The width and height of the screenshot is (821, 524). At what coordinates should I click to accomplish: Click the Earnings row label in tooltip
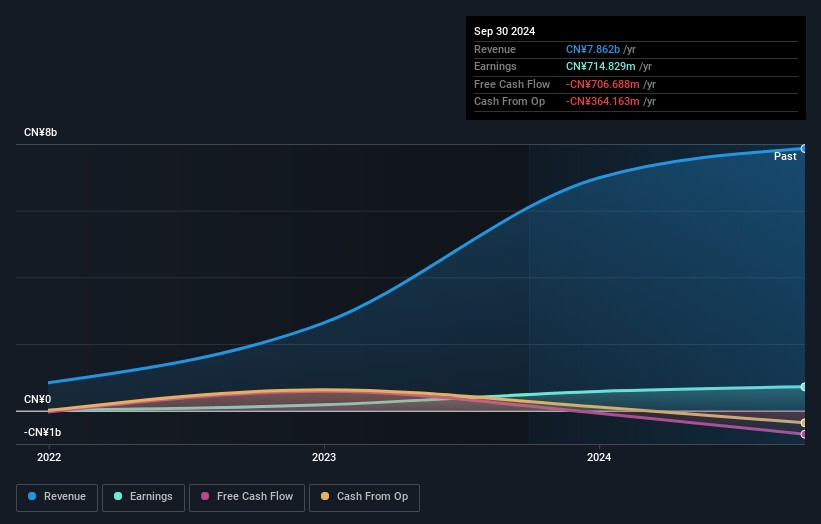coord(495,66)
